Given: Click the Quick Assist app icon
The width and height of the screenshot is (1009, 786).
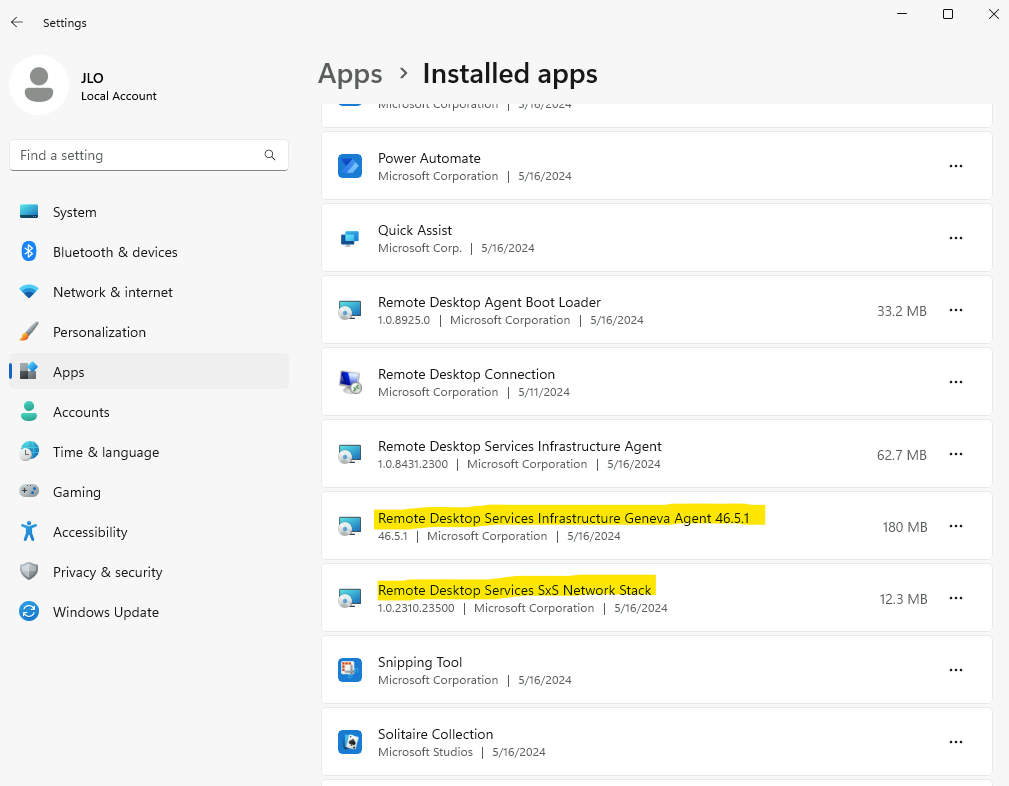Looking at the screenshot, I should tap(350, 238).
